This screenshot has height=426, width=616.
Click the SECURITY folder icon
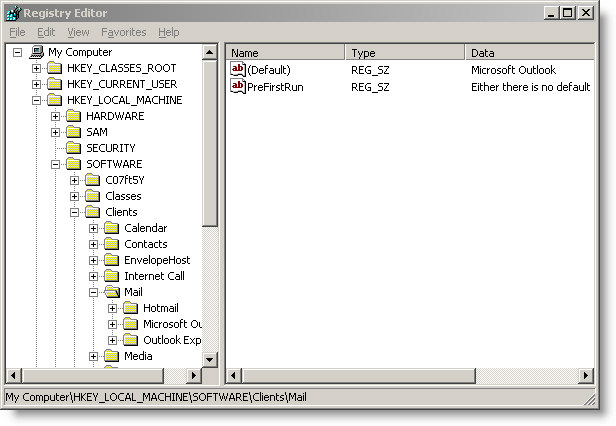(73, 148)
